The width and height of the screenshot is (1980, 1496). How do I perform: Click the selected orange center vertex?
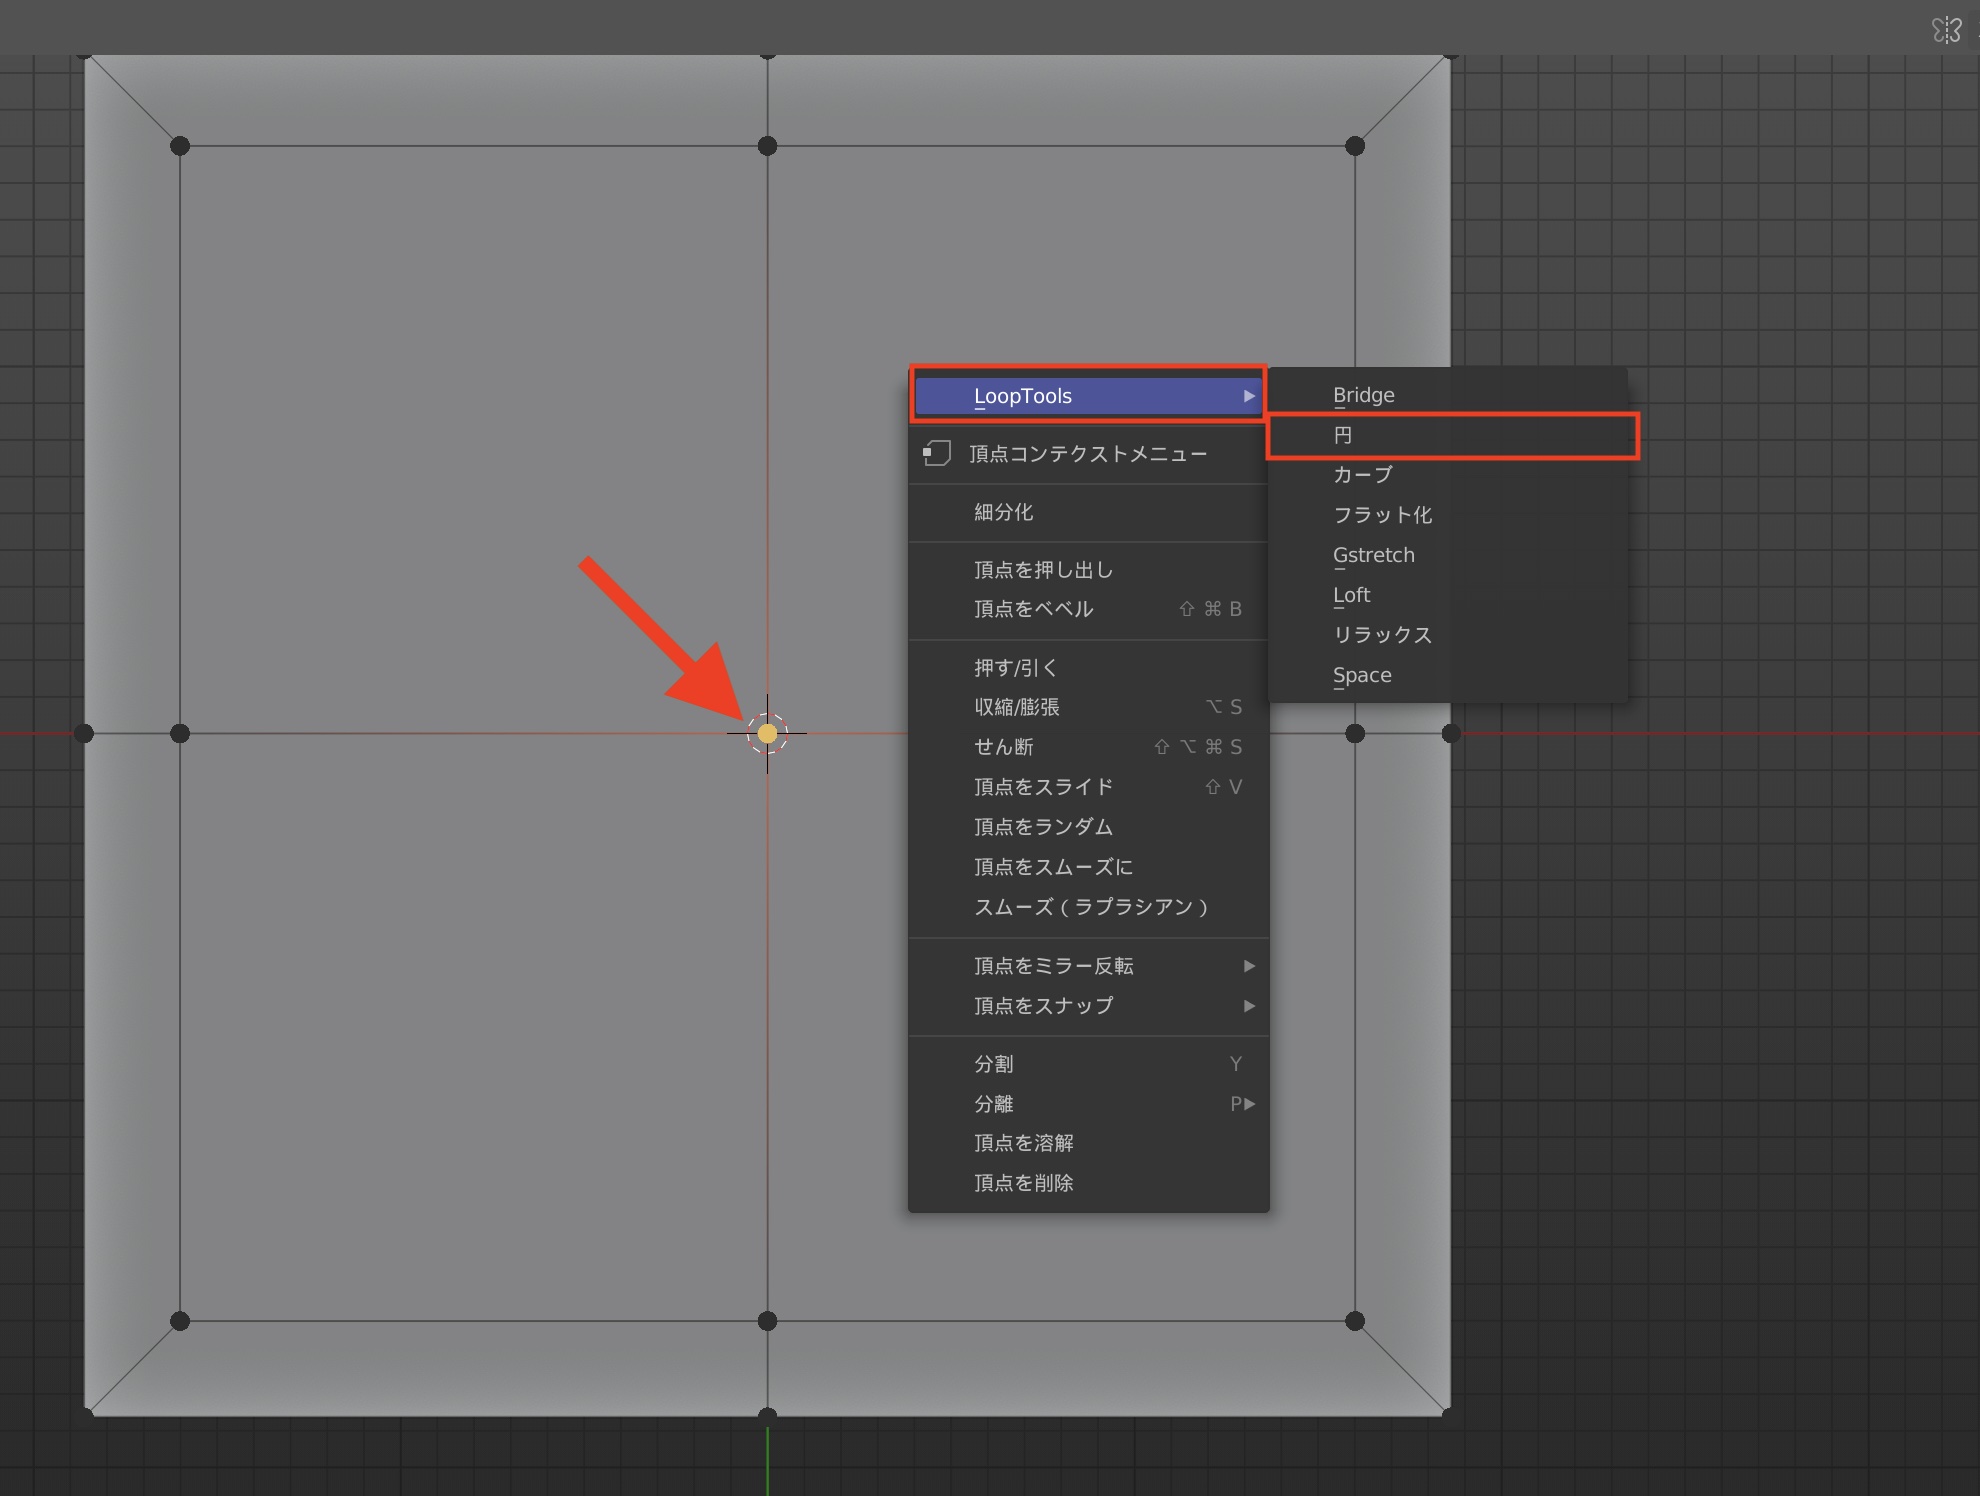767,733
